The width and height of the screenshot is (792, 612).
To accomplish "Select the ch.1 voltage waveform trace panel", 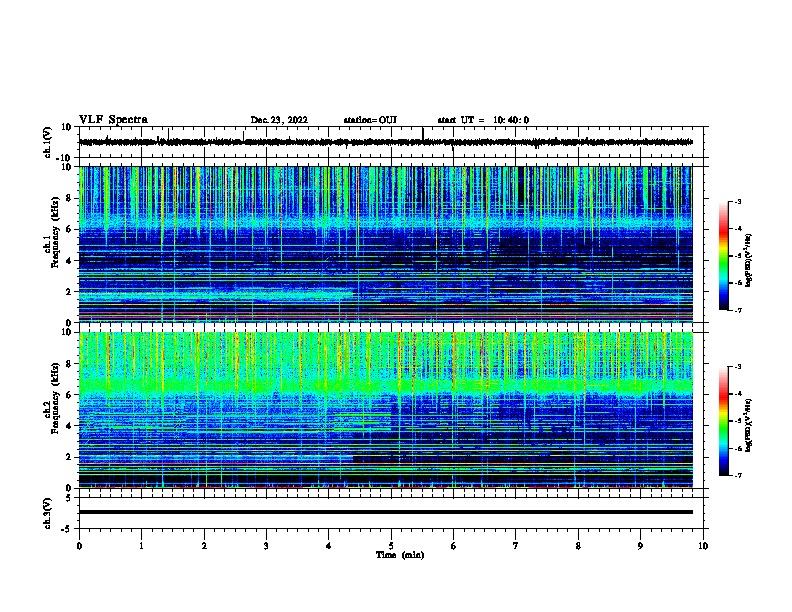I will point(390,142).
